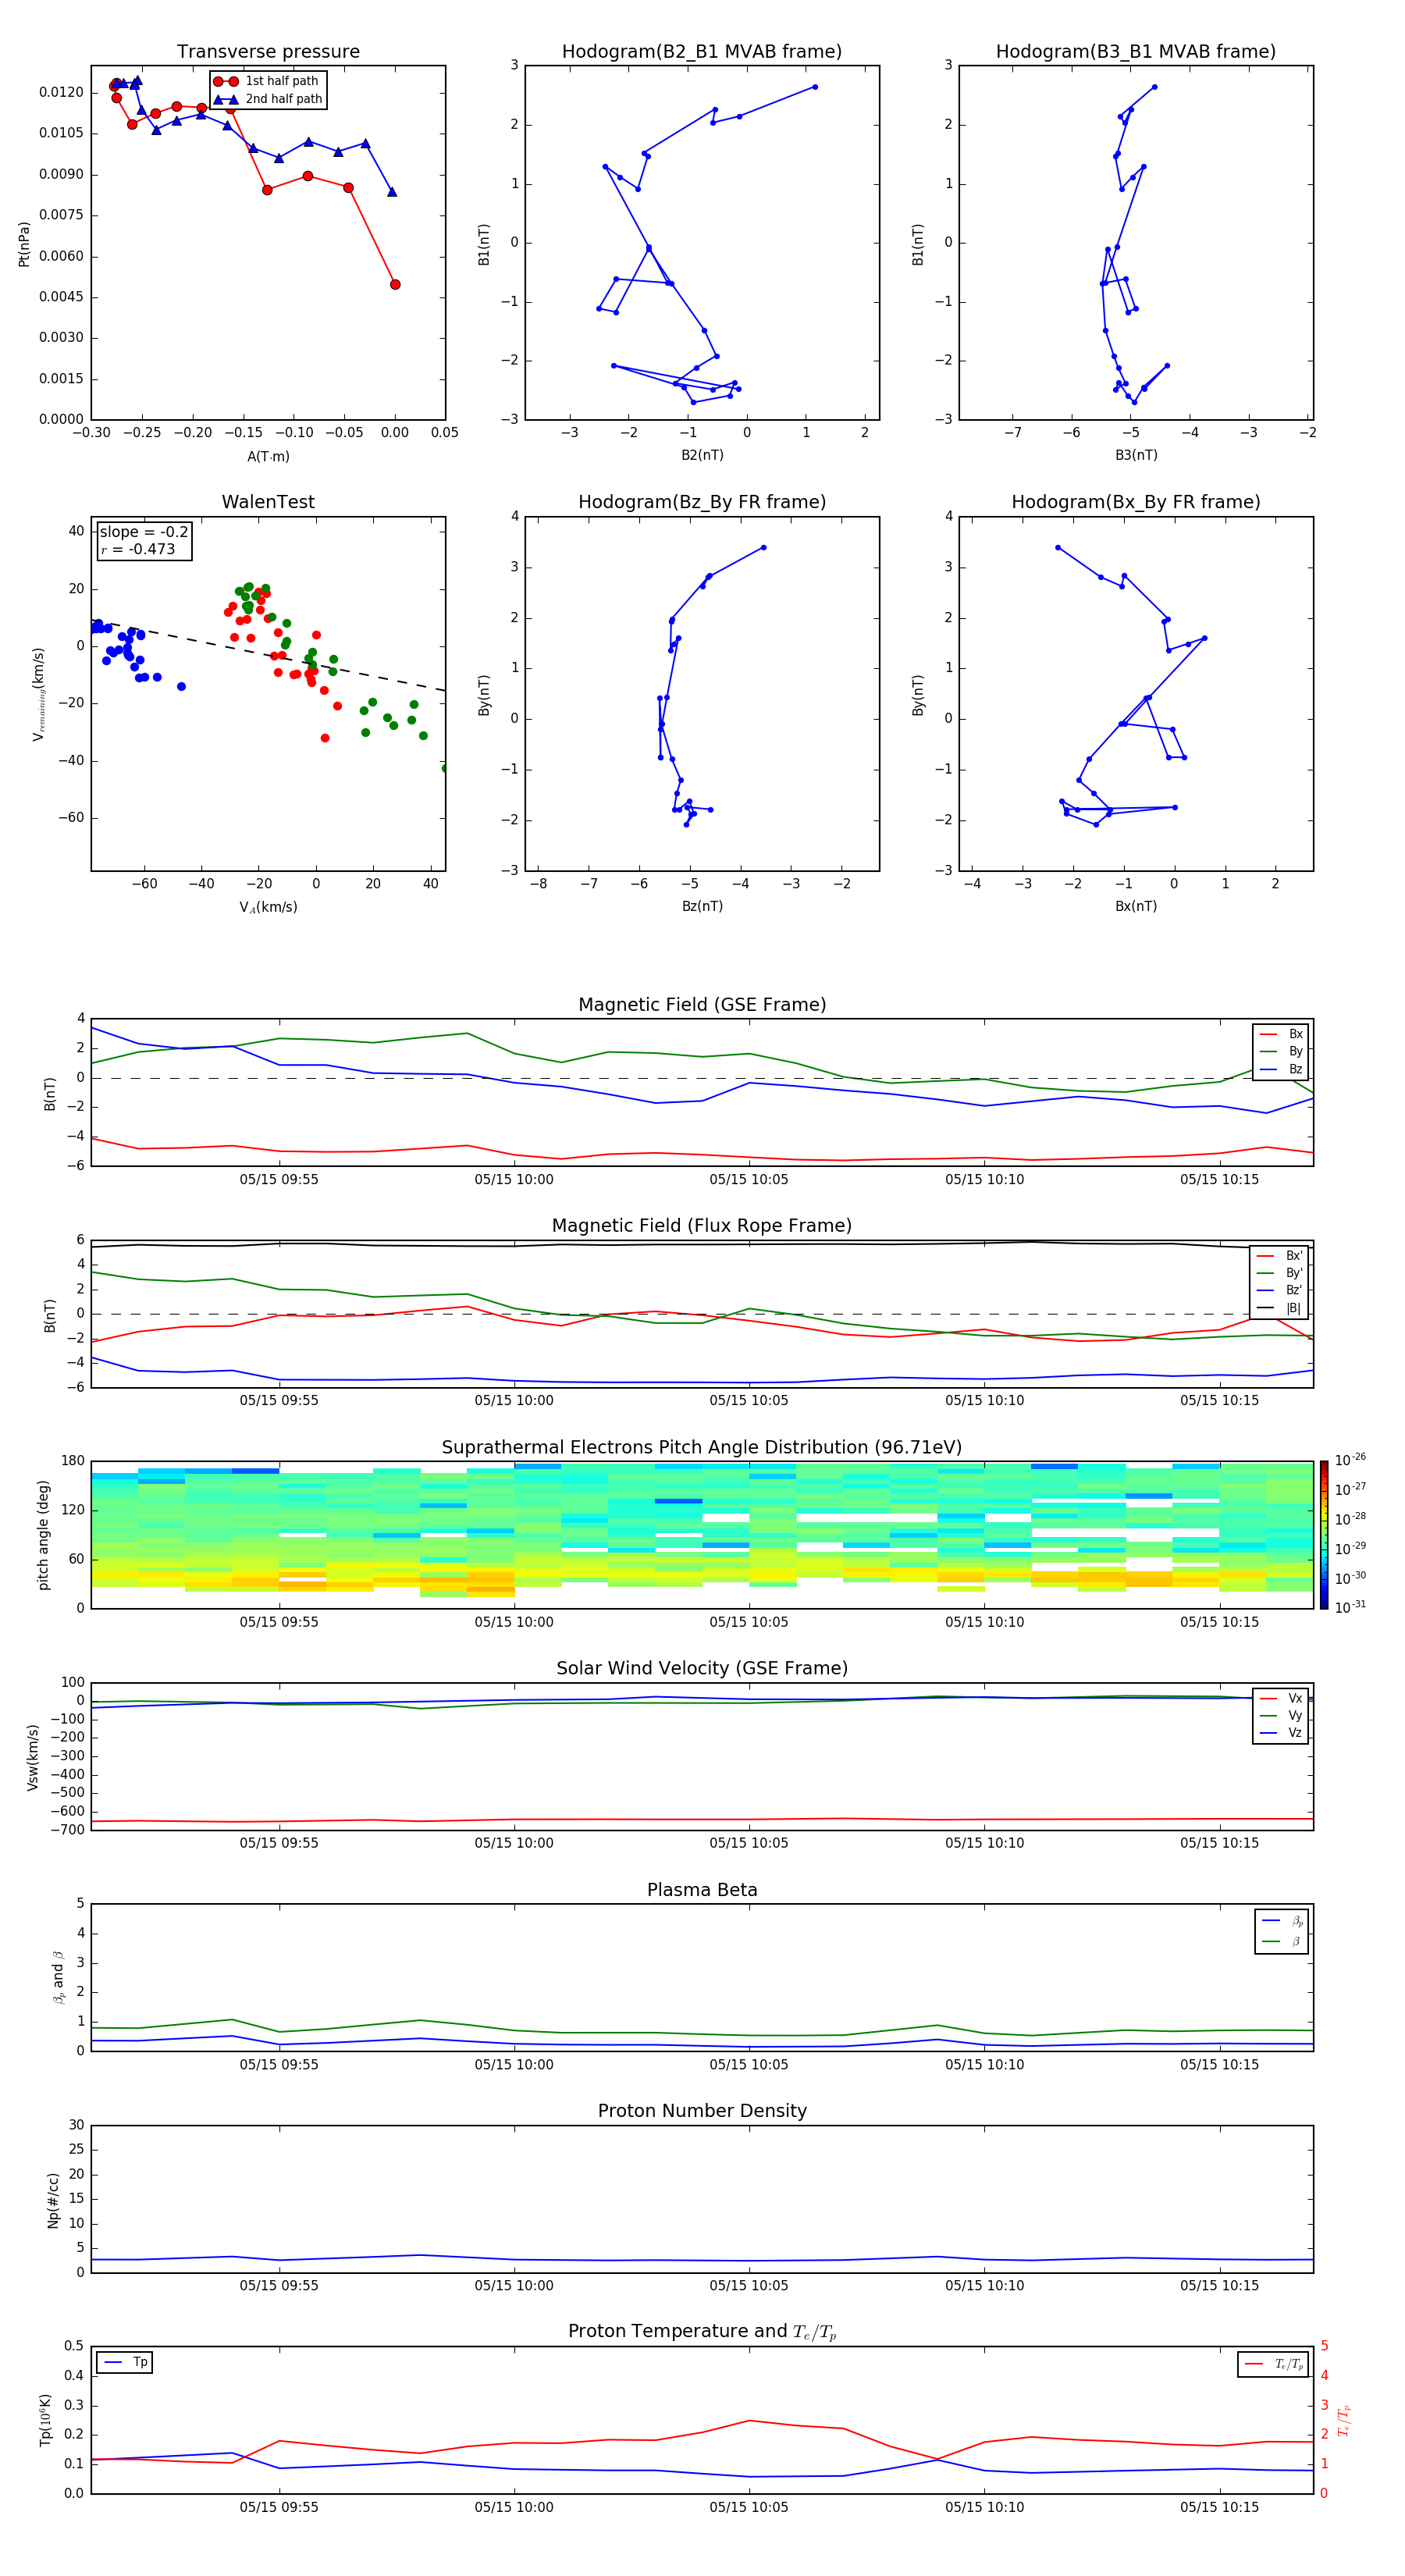The width and height of the screenshot is (1405, 2576).
Task: Click the 'Bx(nT)' x-axis label
Action: coord(1136,906)
